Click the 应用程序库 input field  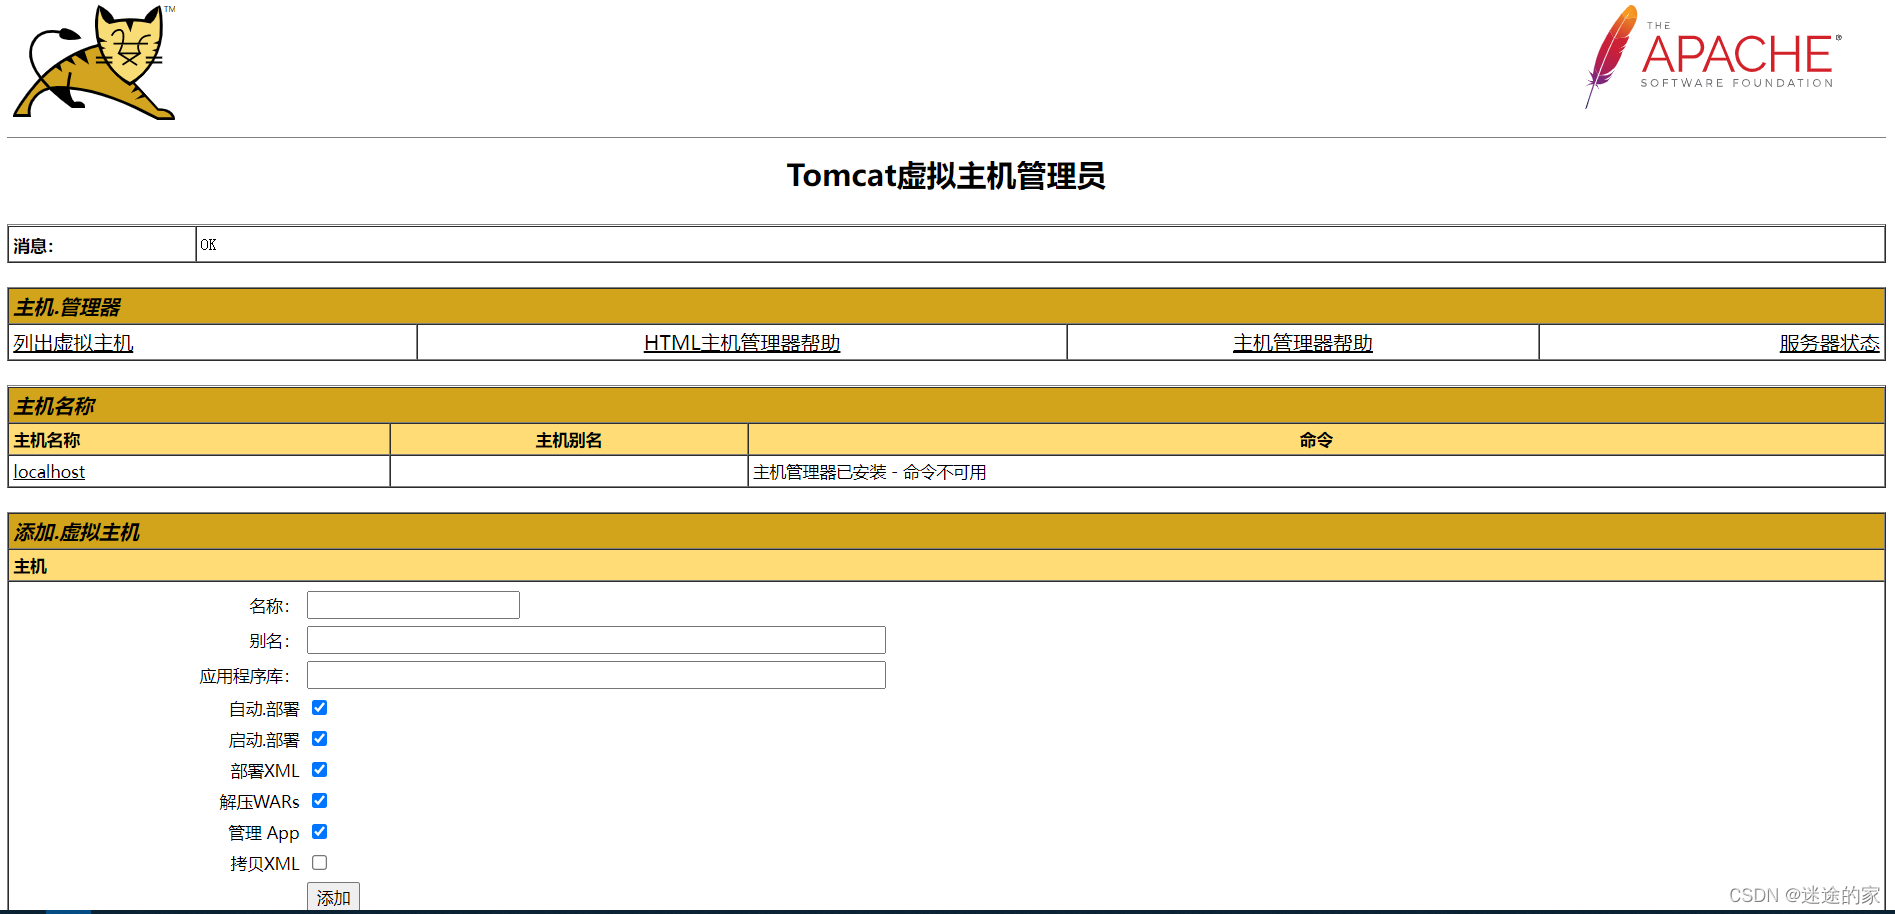point(596,675)
